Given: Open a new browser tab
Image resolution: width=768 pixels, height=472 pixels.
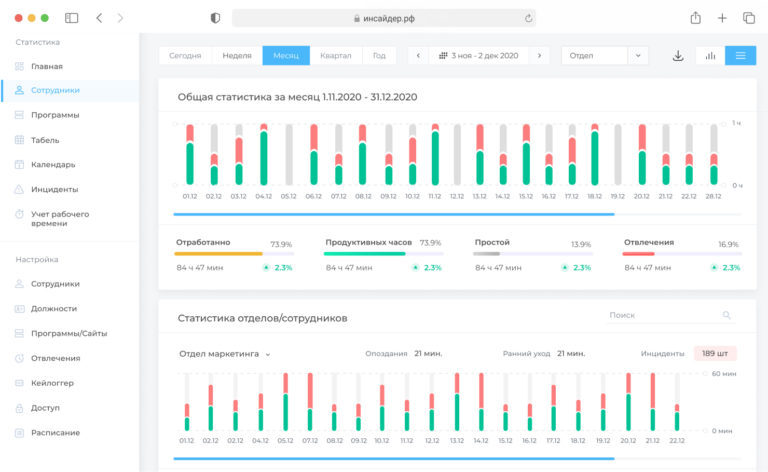Looking at the screenshot, I should coord(722,18).
